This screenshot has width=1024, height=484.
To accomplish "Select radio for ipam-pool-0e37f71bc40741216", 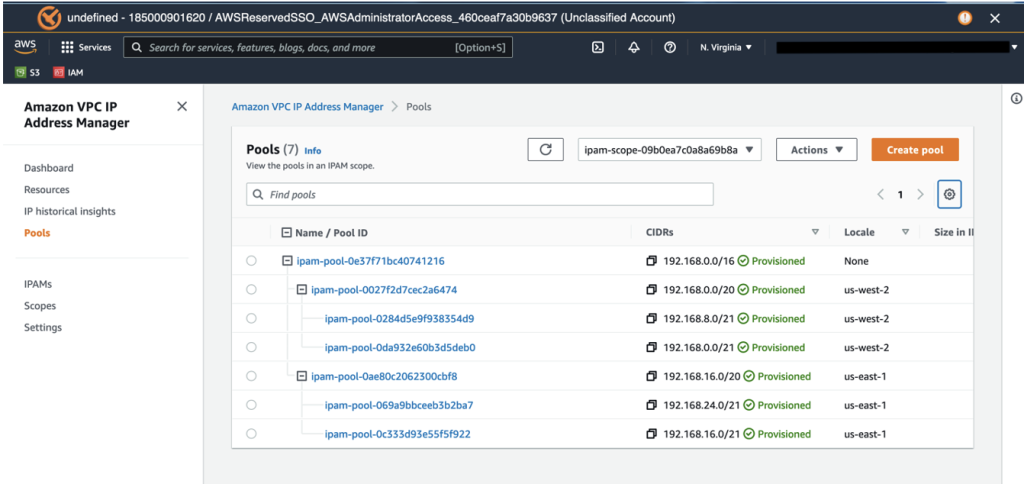I will 251,261.
